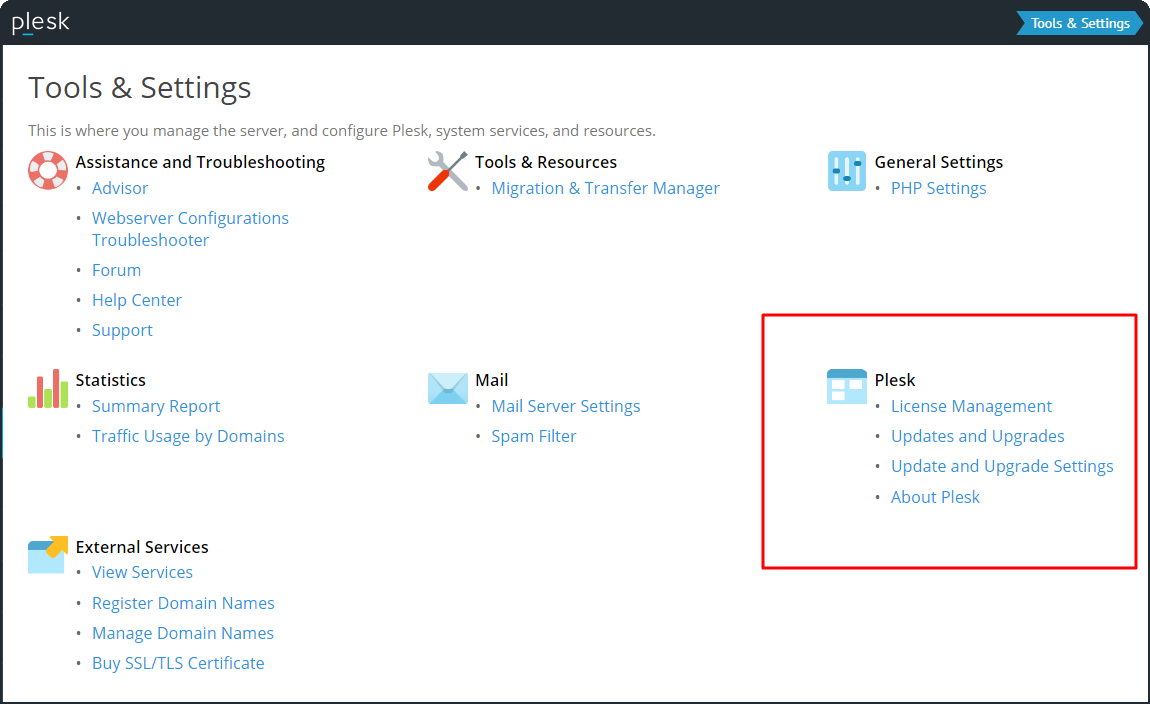Click the Tools & Resources wrench icon
Image resolution: width=1150 pixels, height=704 pixels.
[447, 171]
